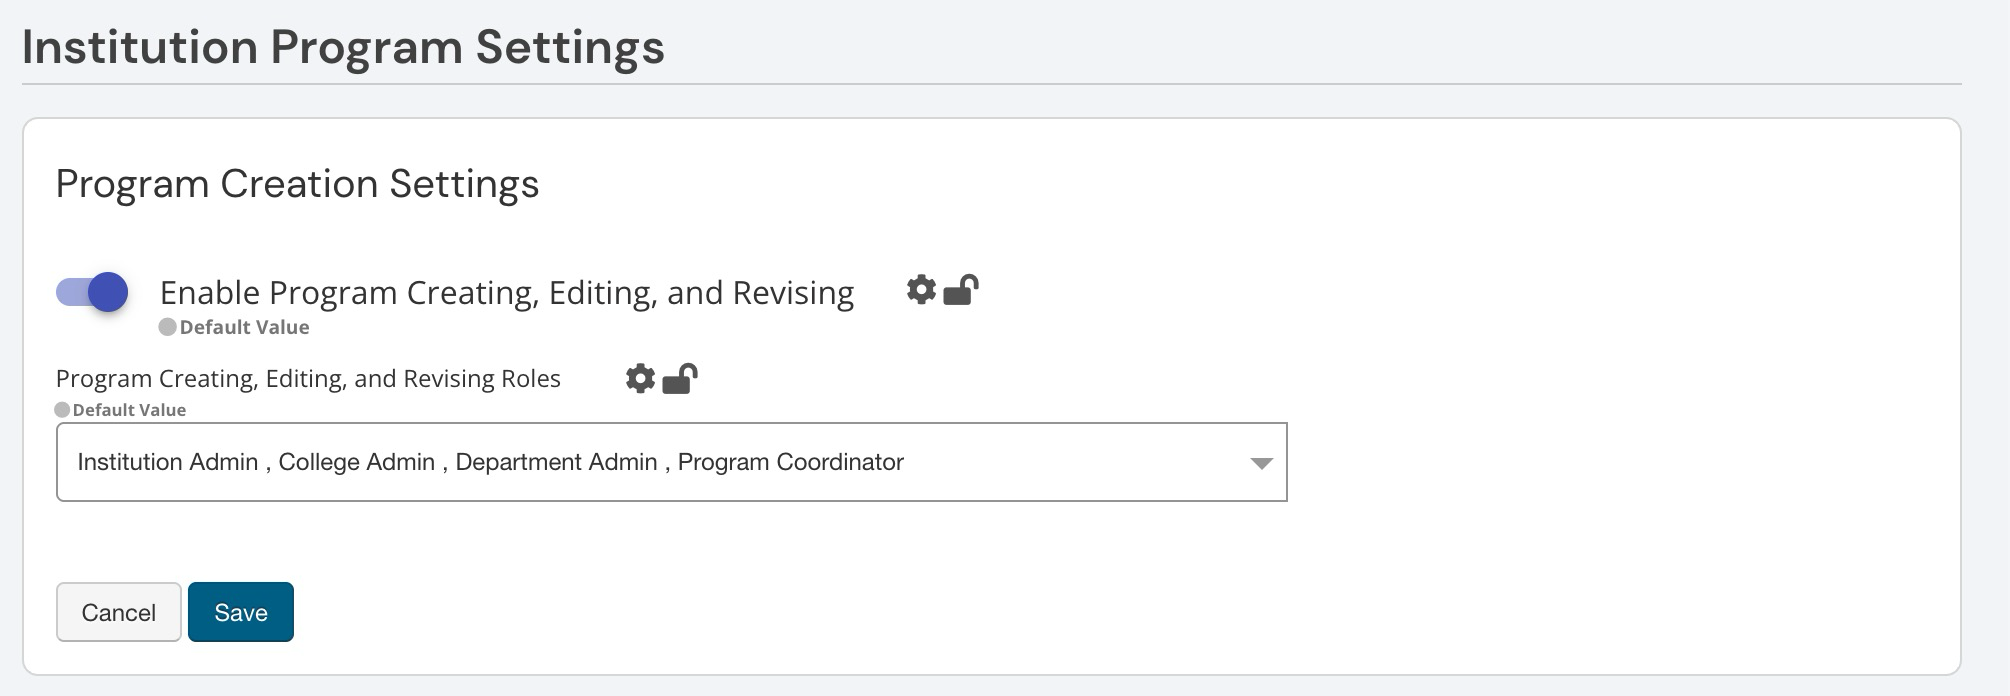Click the Enable Program Creating, Editing, and Revising label
The image size is (2010, 696).
point(506,293)
